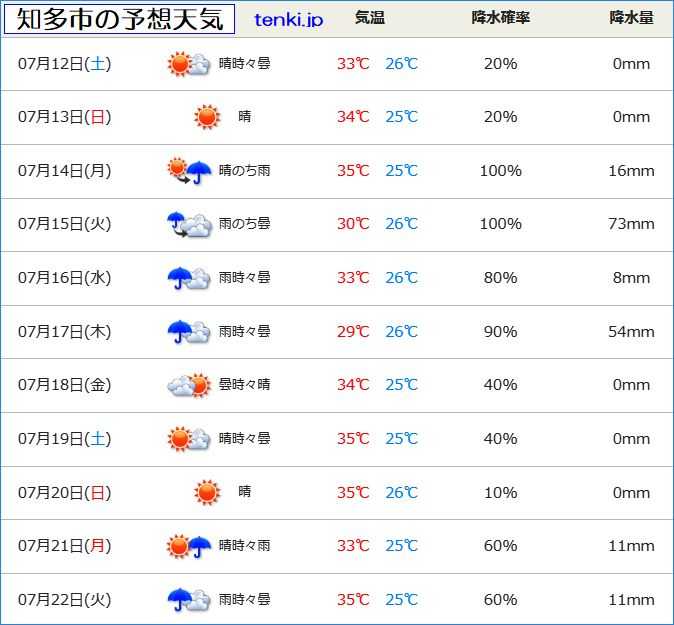Select the date 07月12日(土)
Image resolution: width=674 pixels, height=625 pixels.
[x=64, y=64]
